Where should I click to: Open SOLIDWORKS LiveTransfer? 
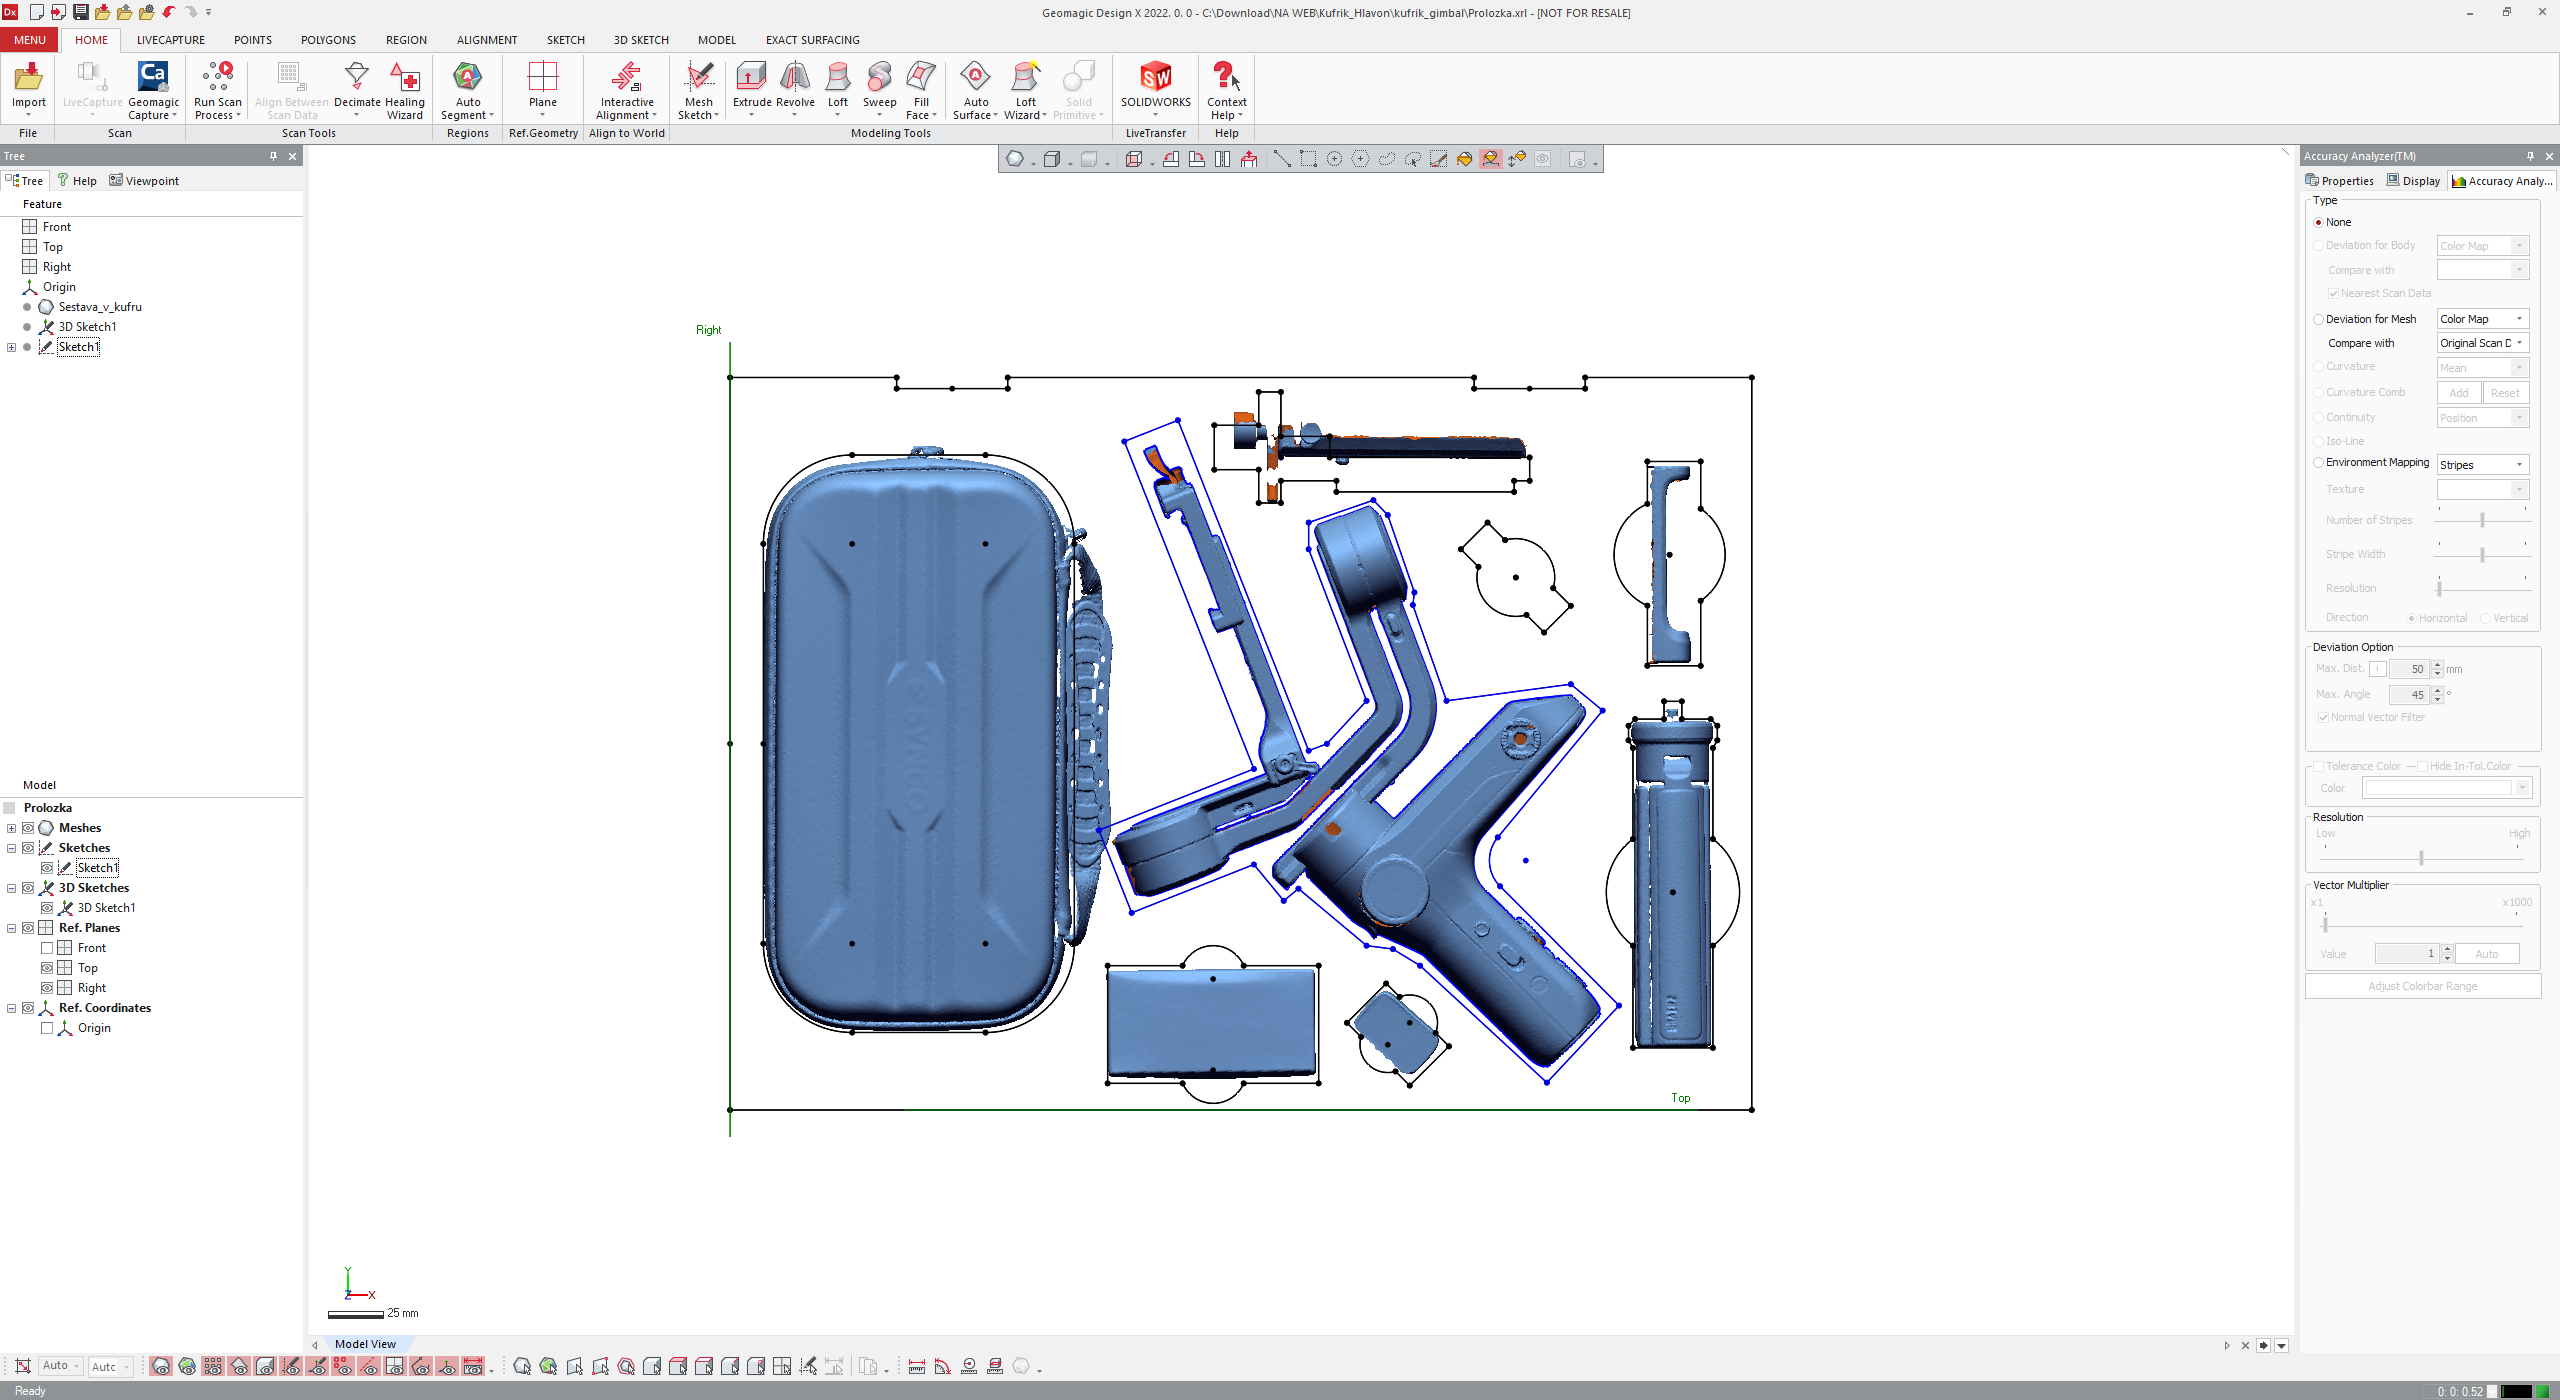point(1155,78)
